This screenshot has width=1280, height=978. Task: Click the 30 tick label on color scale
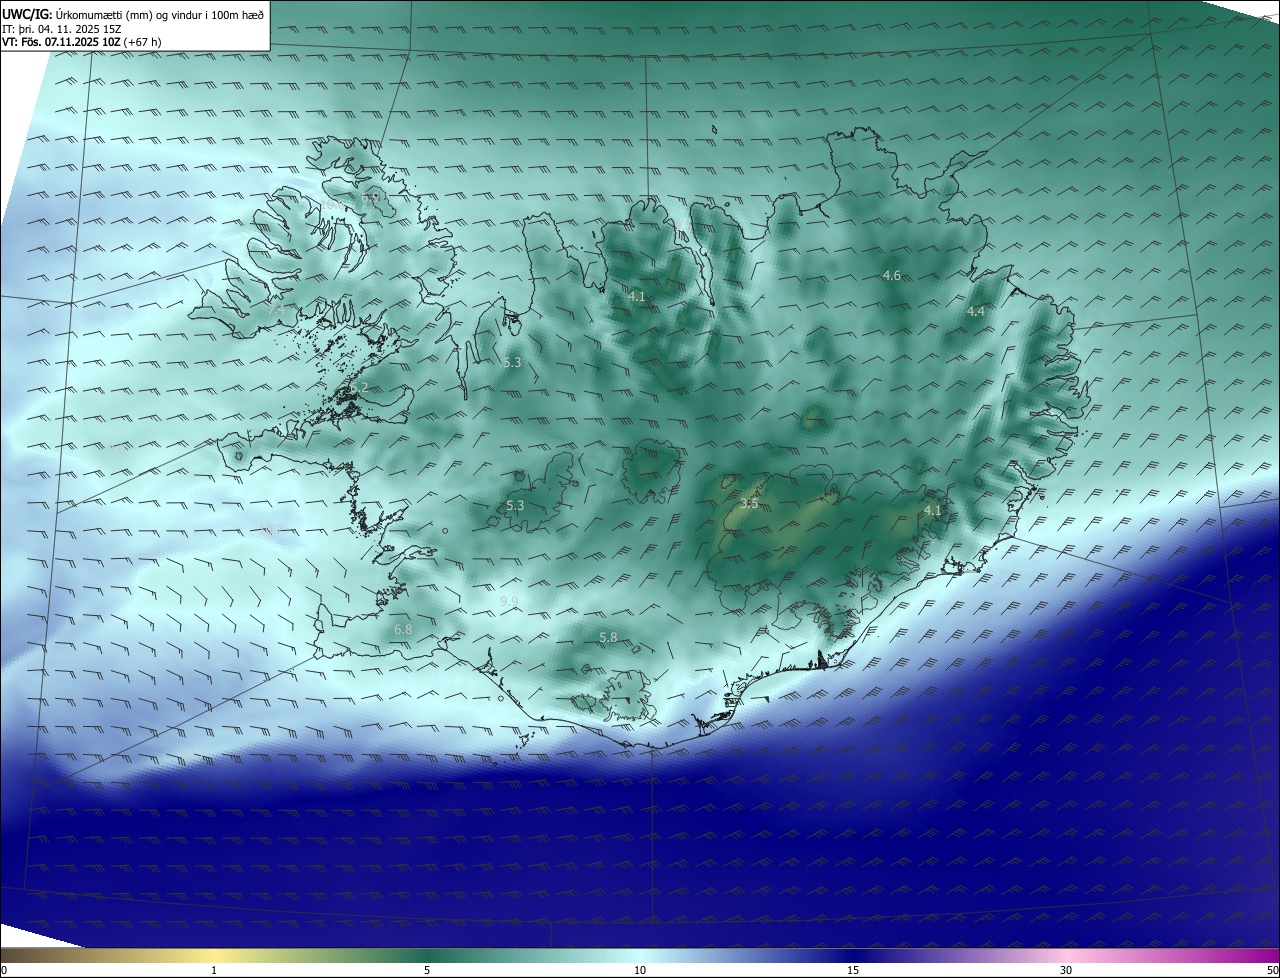(1066, 970)
